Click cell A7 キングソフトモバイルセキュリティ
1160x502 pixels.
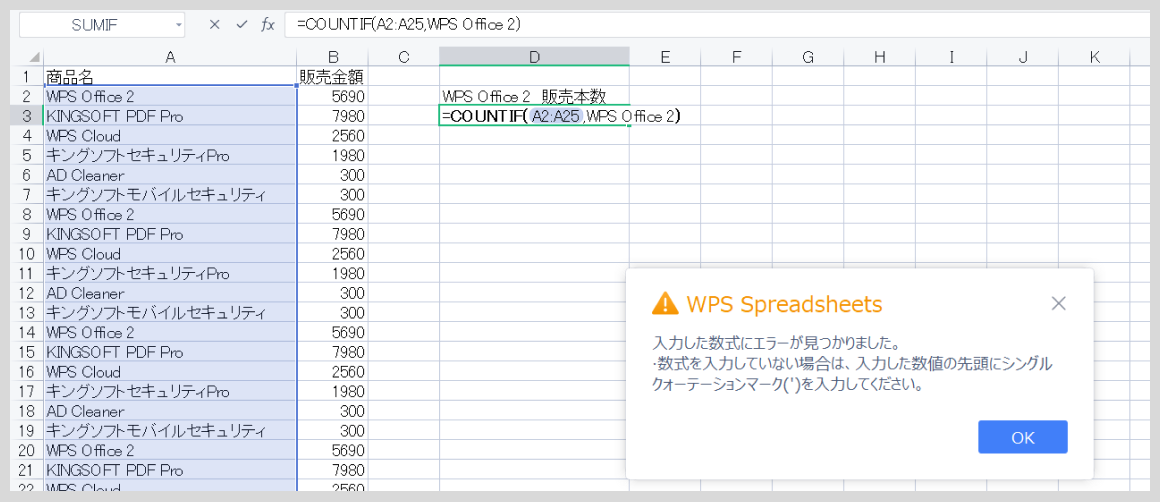(x=170, y=194)
